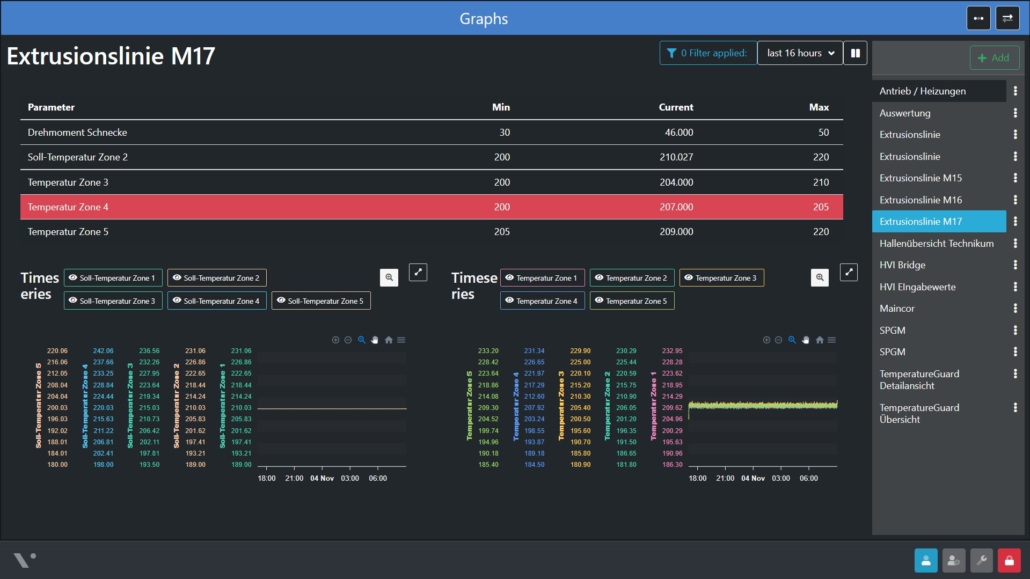The width and height of the screenshot is (1030, 579).
Task: Click the '0 Filter applied' button
Action: pyautogui.click(x=707, y=53)
